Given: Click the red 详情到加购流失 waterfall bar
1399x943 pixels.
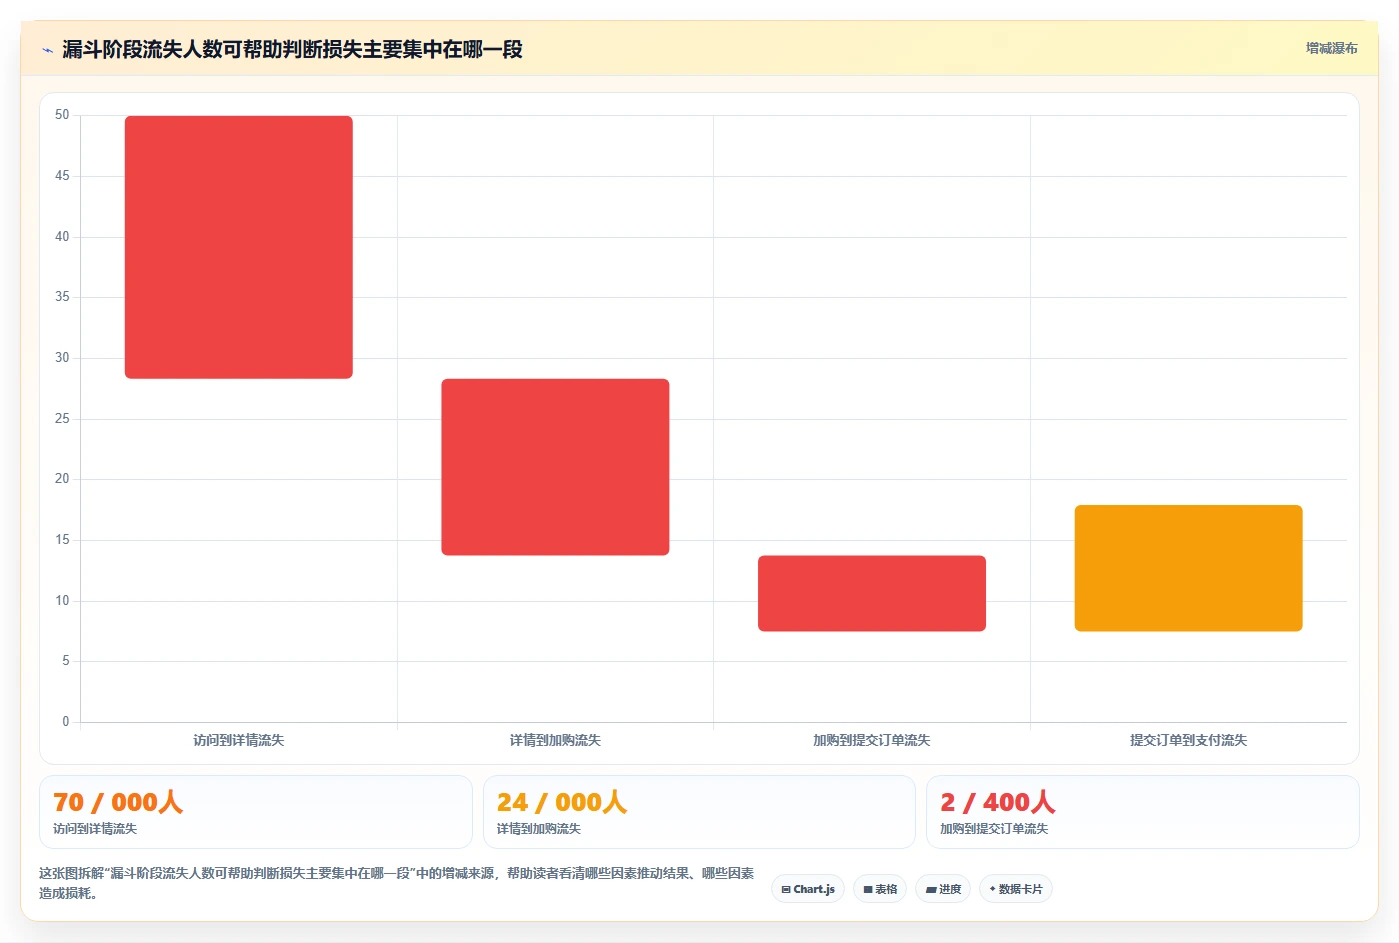Looking at the screenshot, I should pos(555,467).
